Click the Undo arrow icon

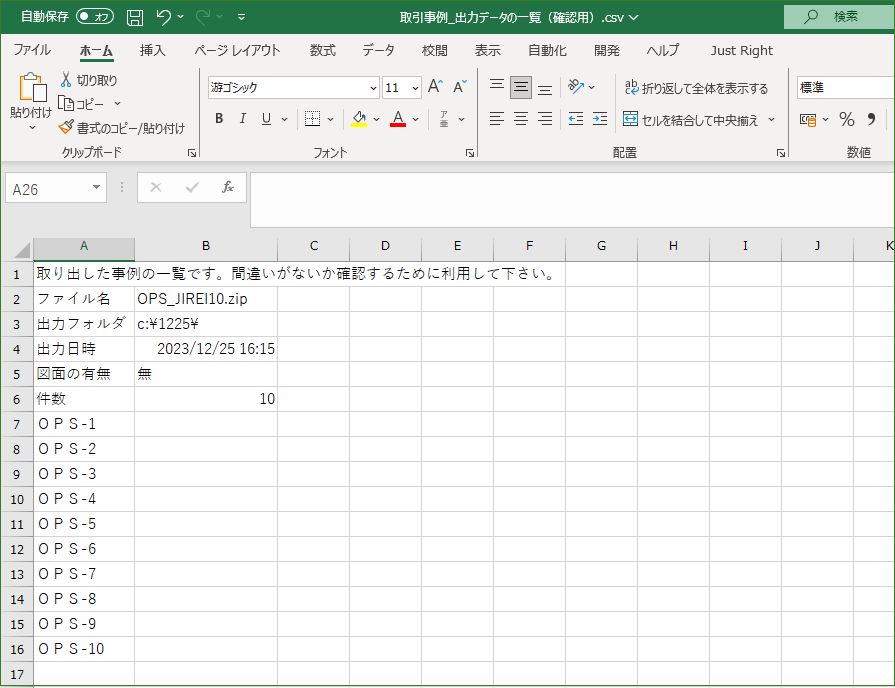pos(164,17)
